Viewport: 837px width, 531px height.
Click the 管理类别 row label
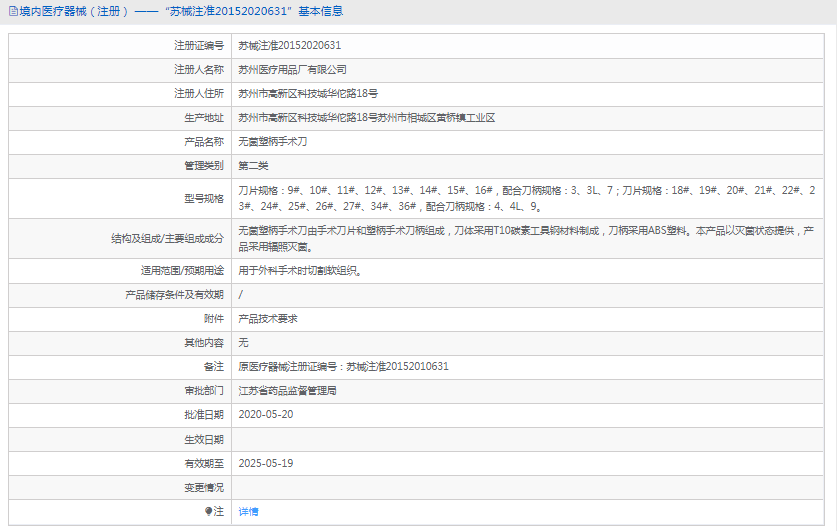tap(204, 166)
